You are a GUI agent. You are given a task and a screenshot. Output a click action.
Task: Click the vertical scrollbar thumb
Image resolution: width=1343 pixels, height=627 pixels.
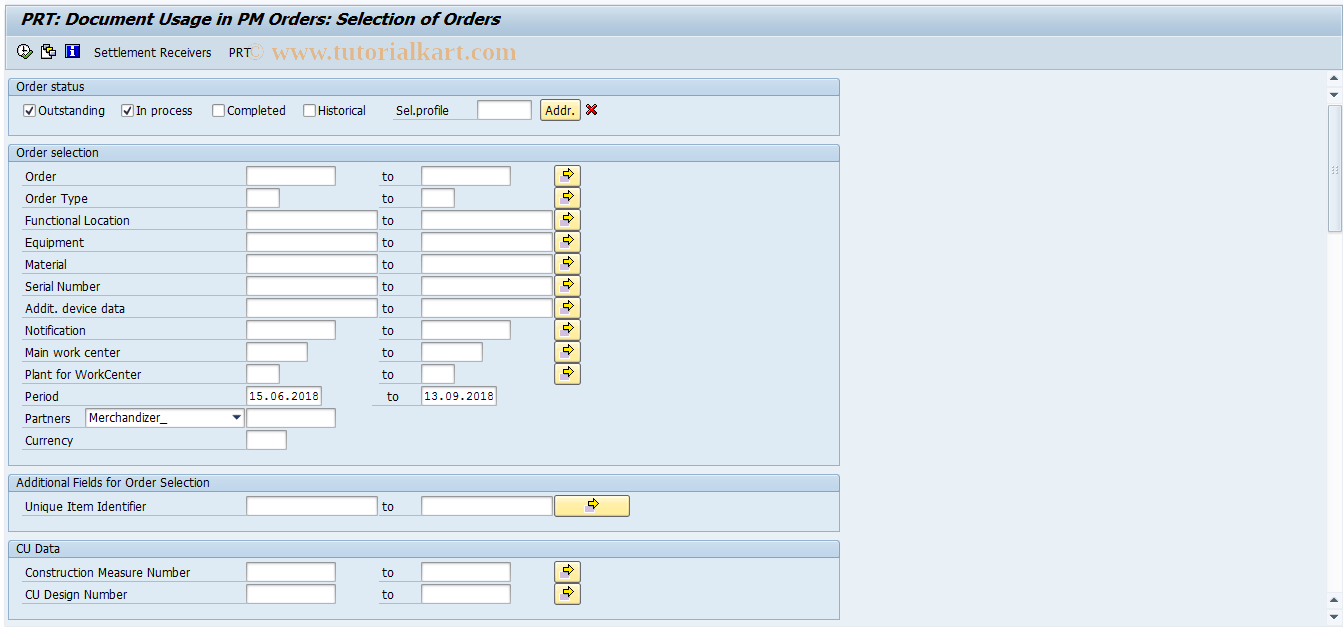[1334, 168]
